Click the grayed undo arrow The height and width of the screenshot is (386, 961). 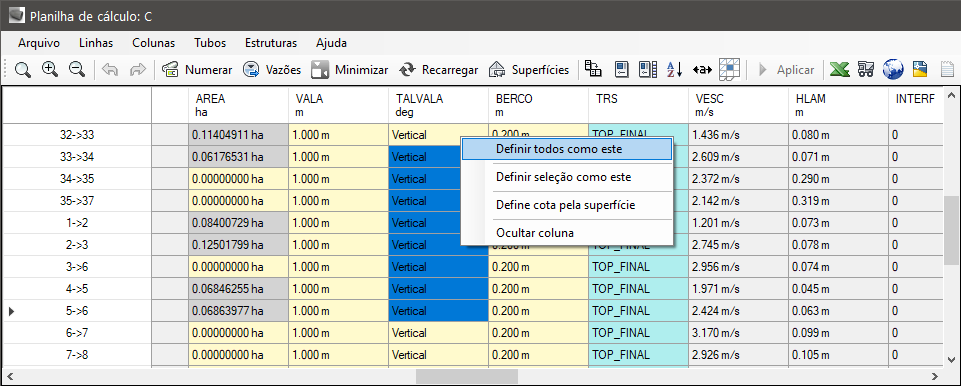point(110,70)
